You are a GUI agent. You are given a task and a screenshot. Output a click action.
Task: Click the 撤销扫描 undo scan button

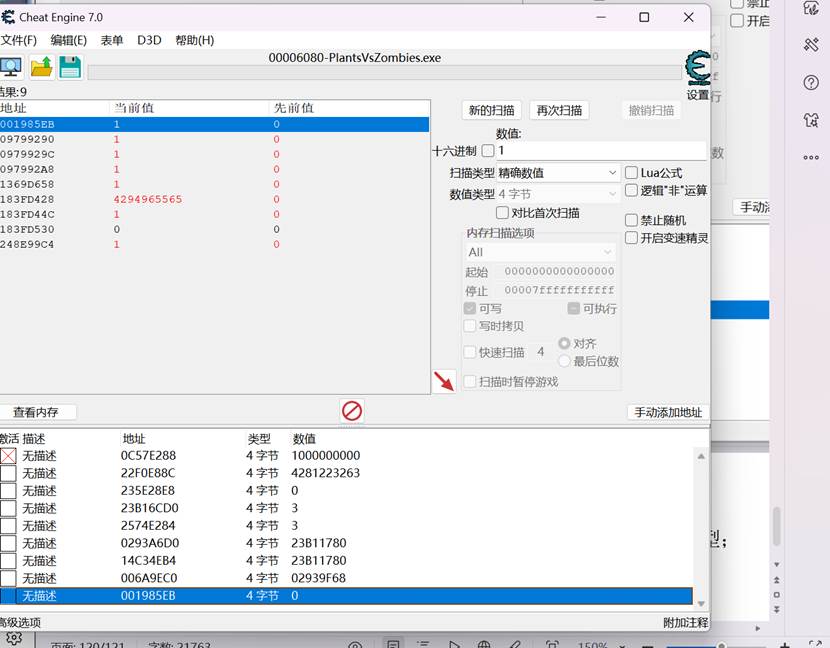[x=651, y=110]
